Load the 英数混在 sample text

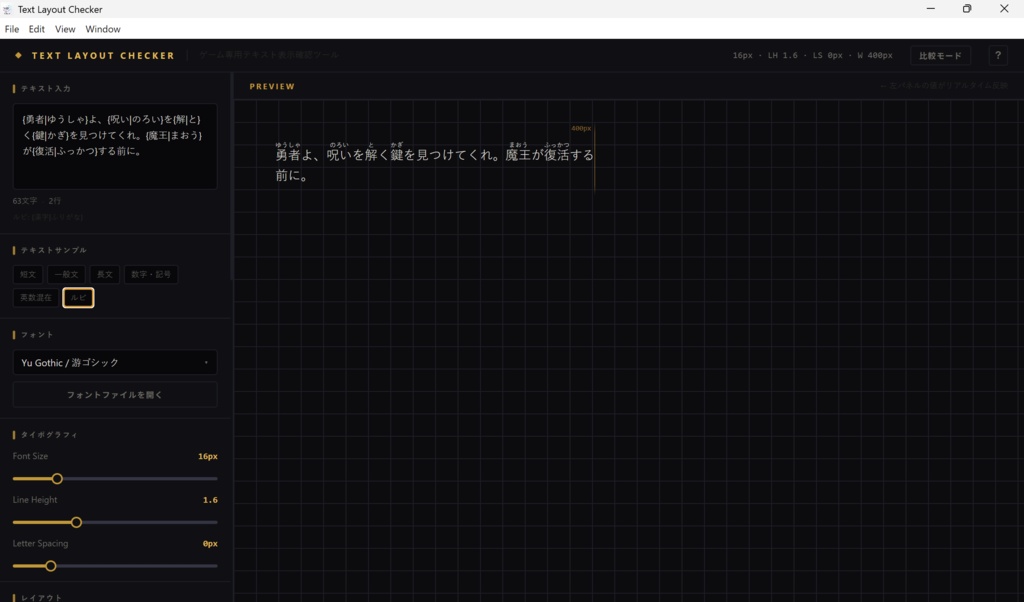pyautogui.click(x=35, y=298)
